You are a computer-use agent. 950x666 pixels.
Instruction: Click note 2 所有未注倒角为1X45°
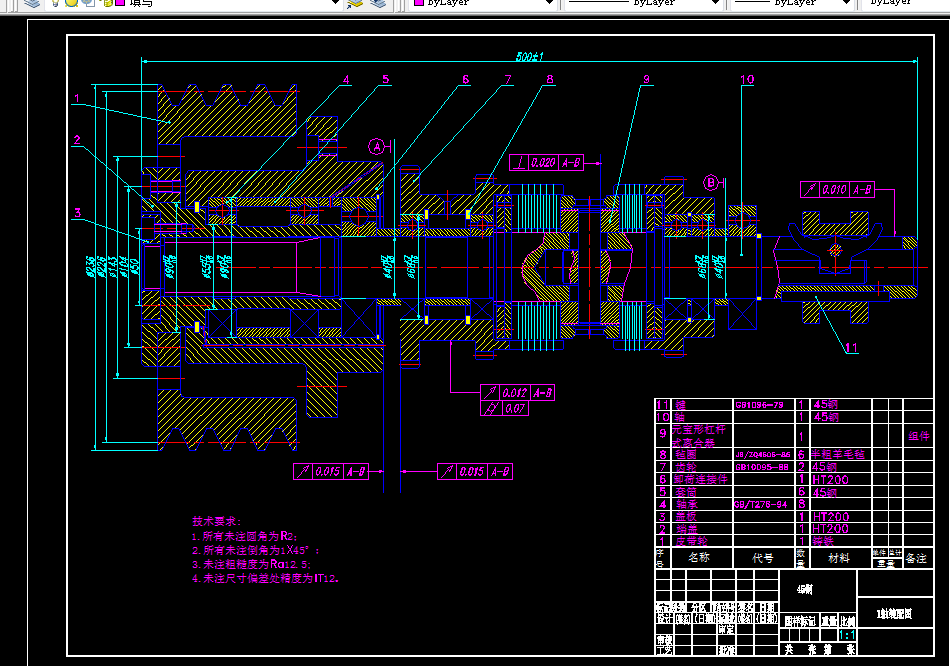point(256,550)
